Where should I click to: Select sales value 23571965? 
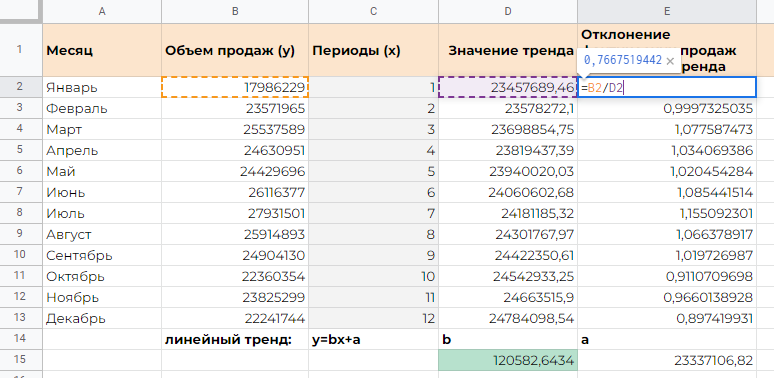pos(235,108)
